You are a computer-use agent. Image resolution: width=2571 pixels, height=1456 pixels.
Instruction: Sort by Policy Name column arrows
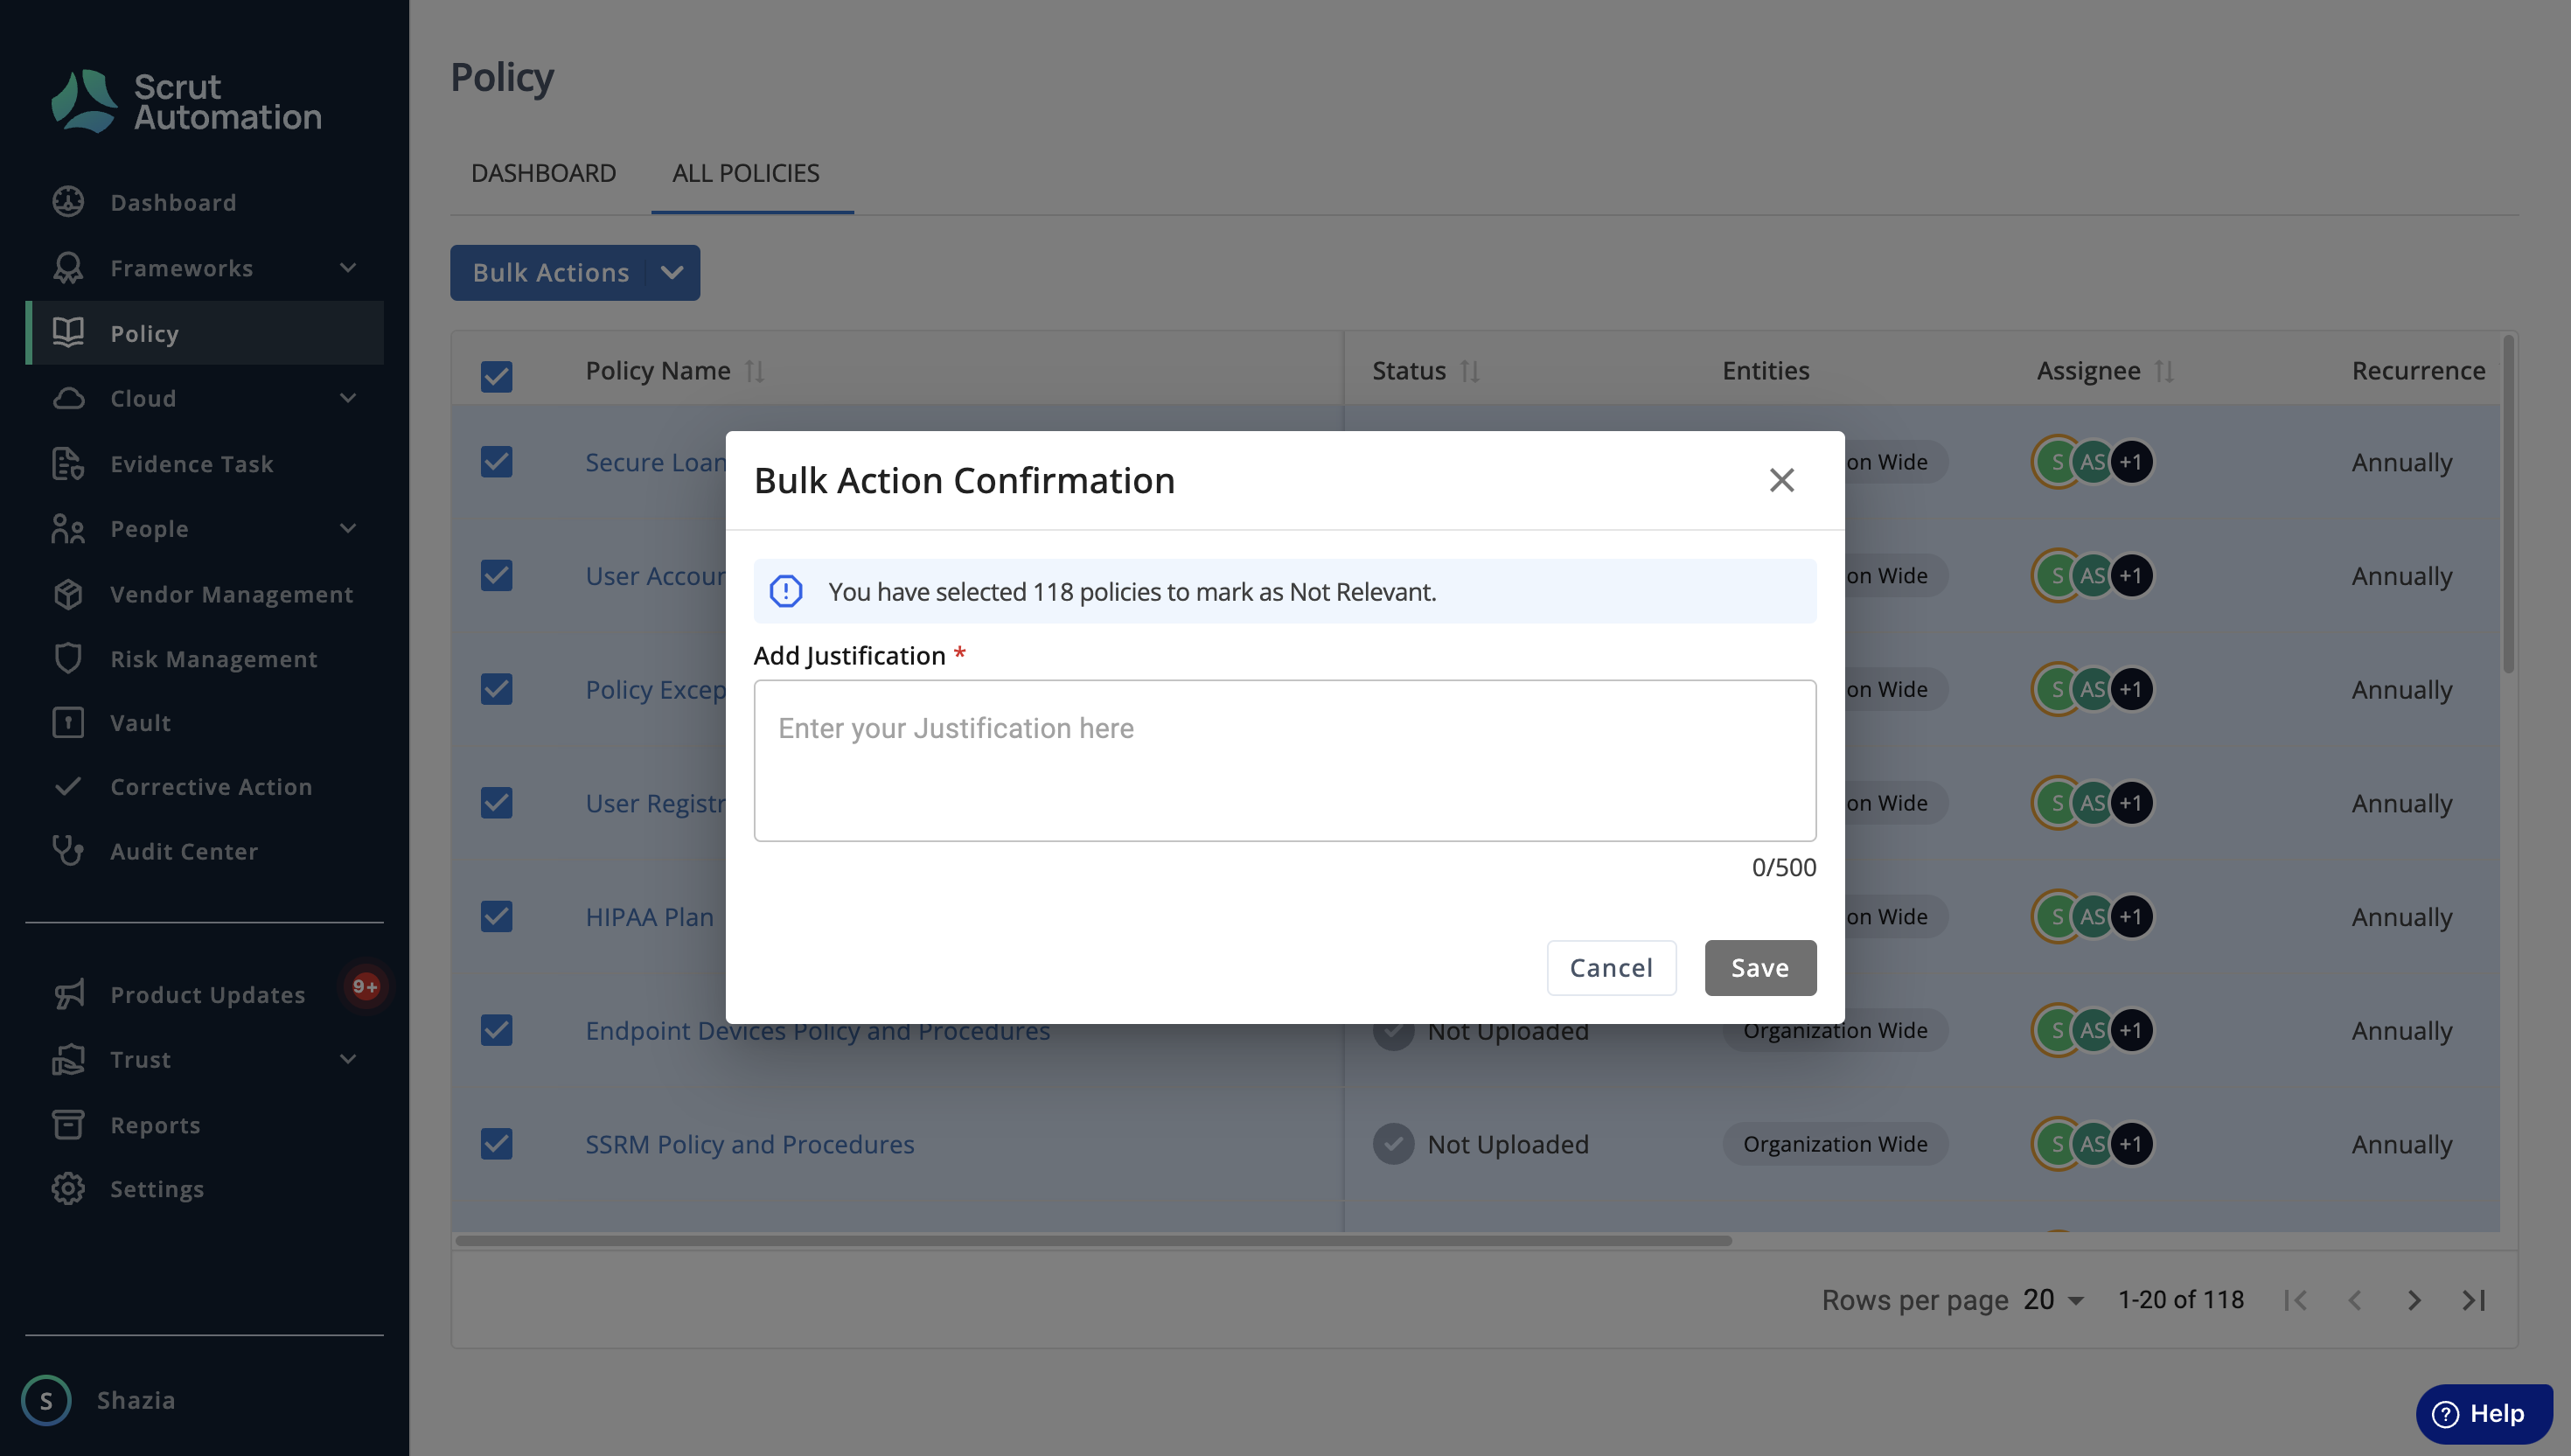pyautogui.click(x=755, y=371)
